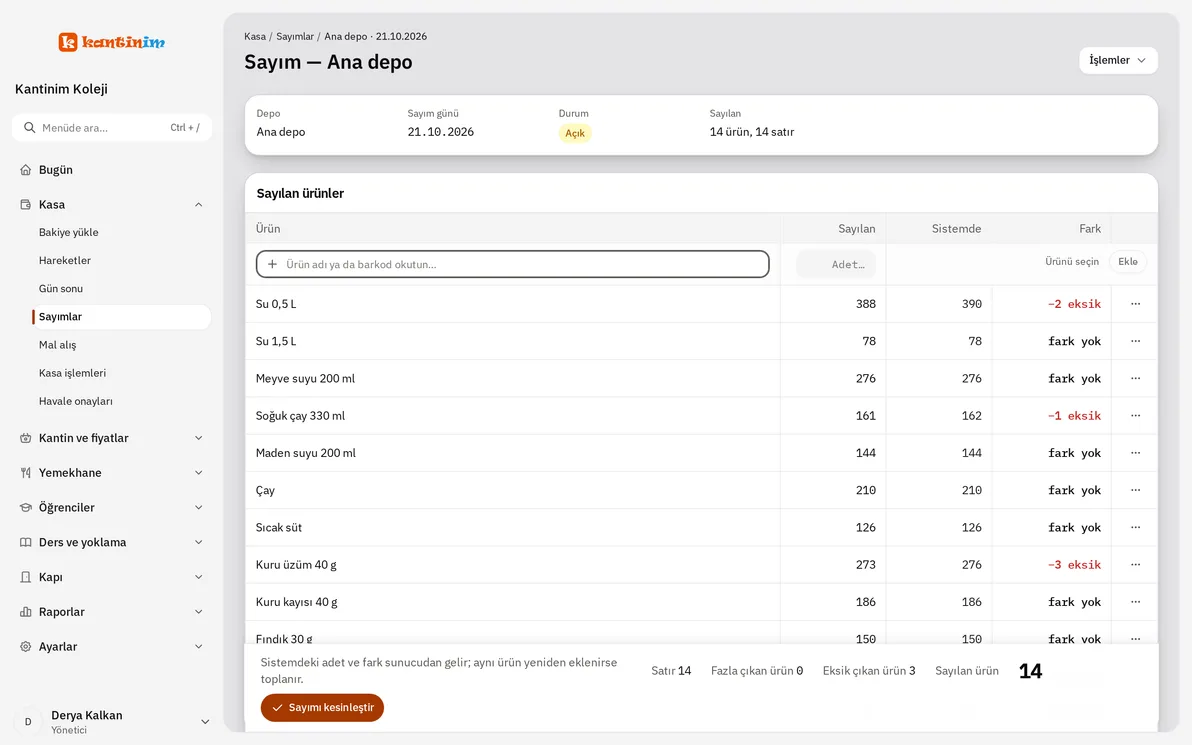
Task: Follow the Kasa breadcrumb link
Action: click(x=255, y=36)
